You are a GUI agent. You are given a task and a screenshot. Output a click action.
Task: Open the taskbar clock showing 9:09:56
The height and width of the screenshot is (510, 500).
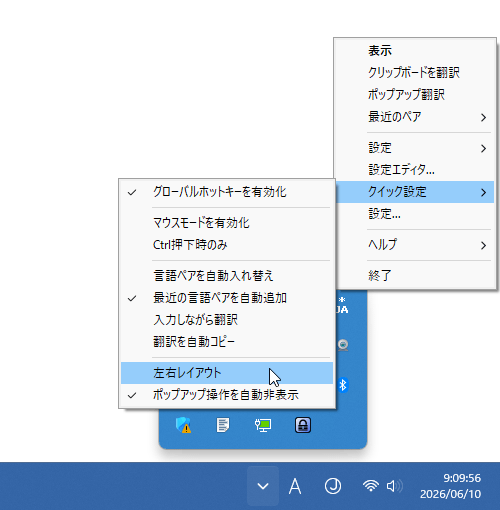(x=451, y=486)
